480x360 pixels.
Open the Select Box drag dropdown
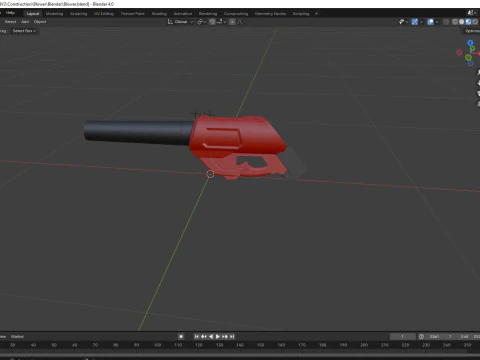tap(24, 31)
